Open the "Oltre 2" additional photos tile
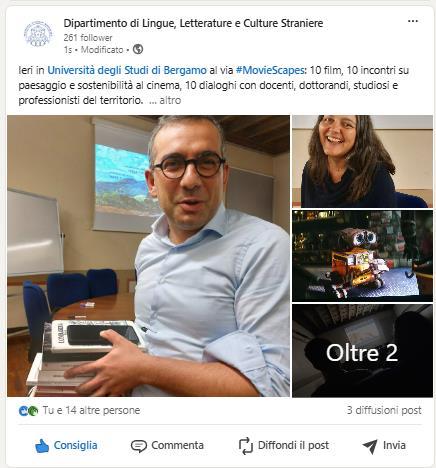Image resolution: width=436 pixels, height=468 pixels. click(x=362, y=351)
